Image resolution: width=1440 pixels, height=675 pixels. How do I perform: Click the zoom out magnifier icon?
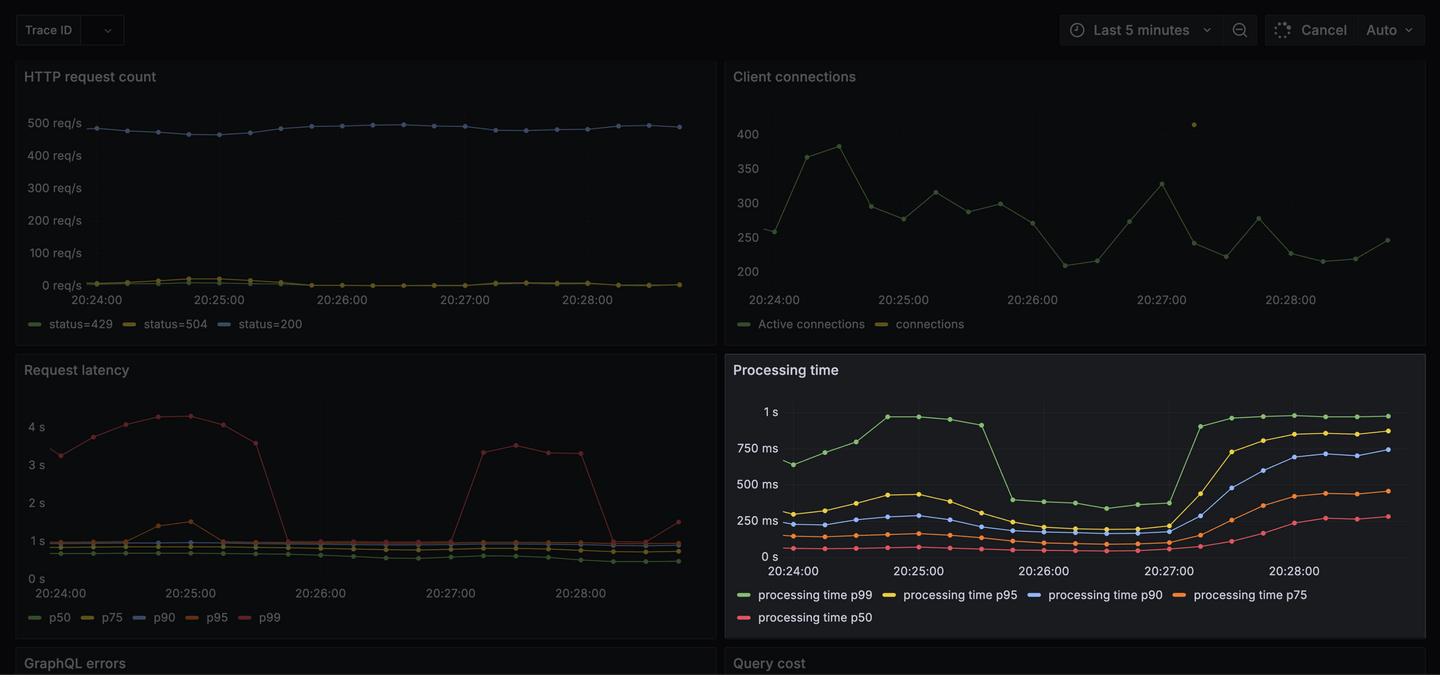coord(1240,30)
